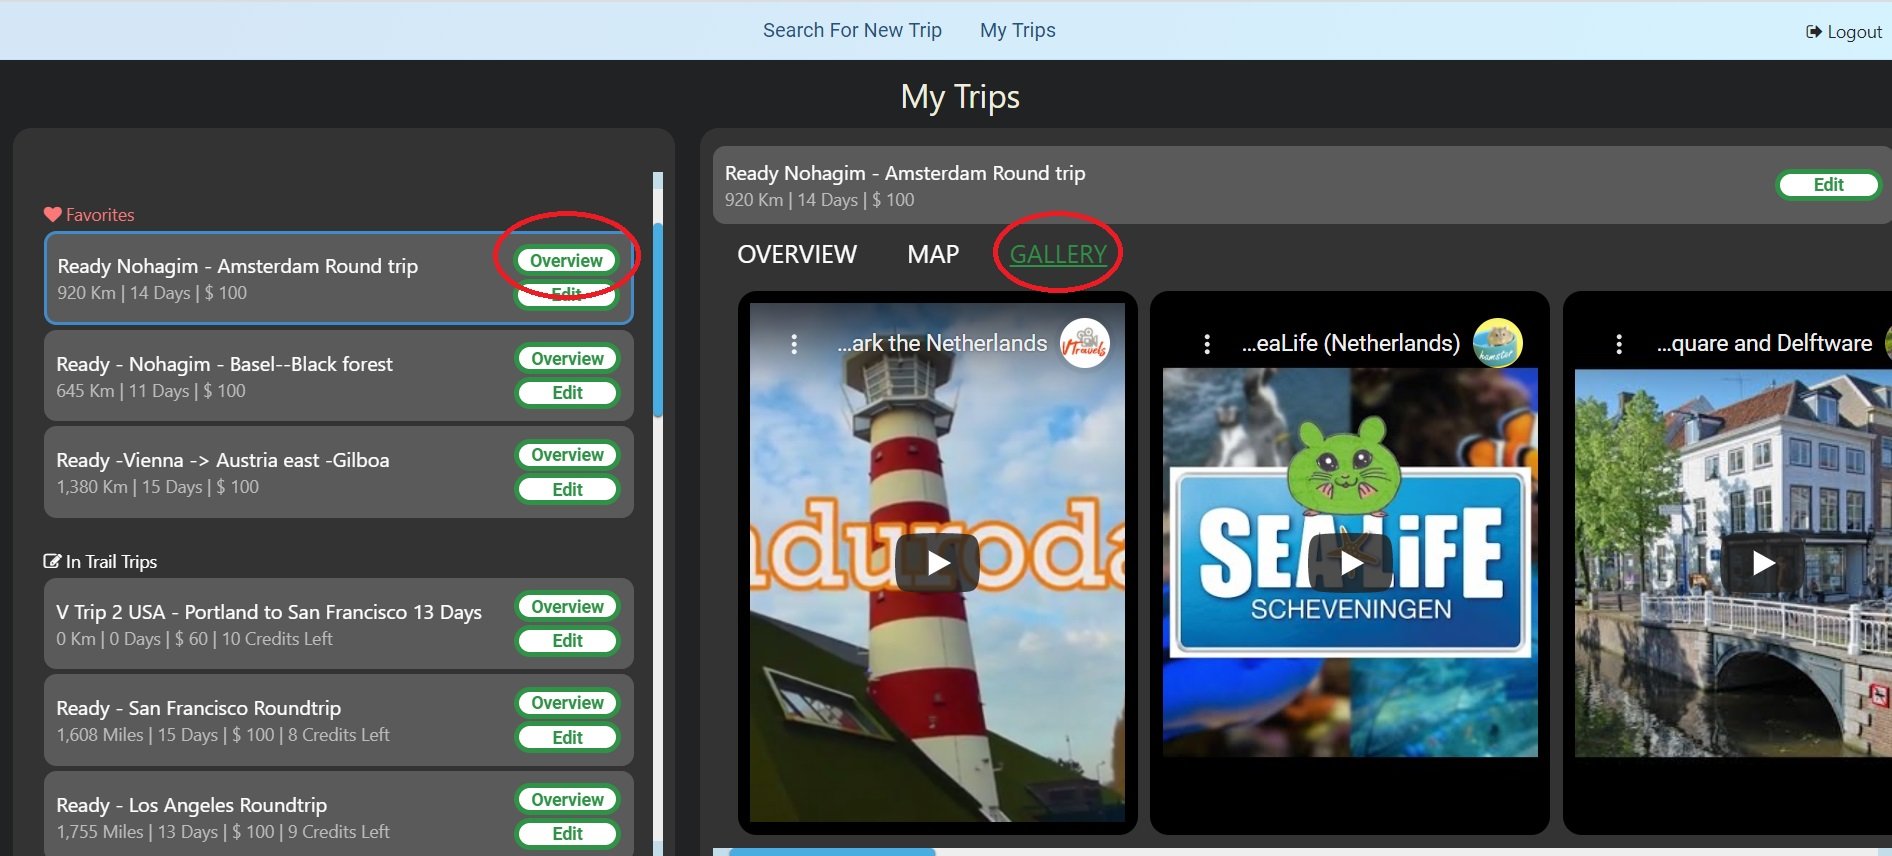Screen dimensions: 1892x856
Task: Go to My Trips in navbar
Action: pos(1017,30)
